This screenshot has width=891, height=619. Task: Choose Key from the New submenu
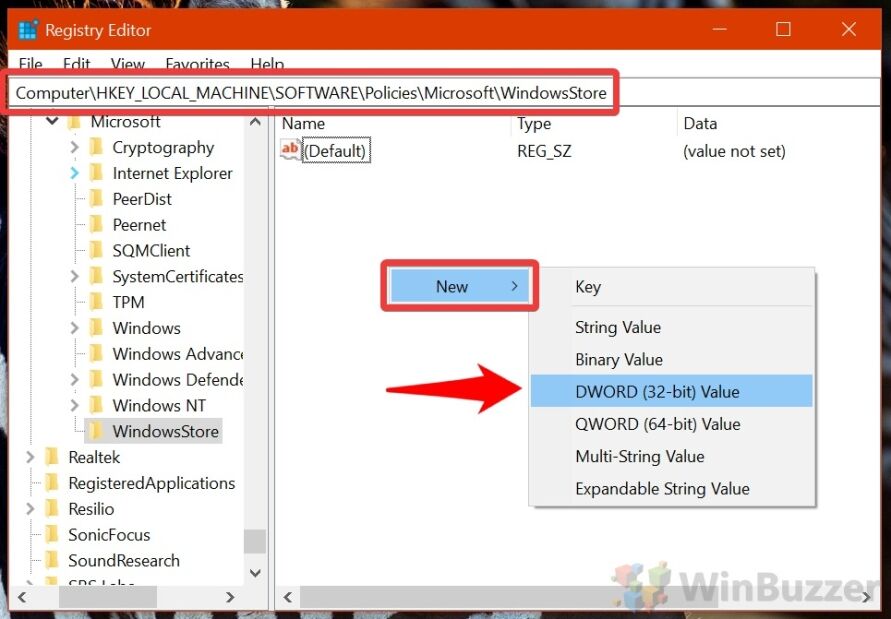point(672,286)
